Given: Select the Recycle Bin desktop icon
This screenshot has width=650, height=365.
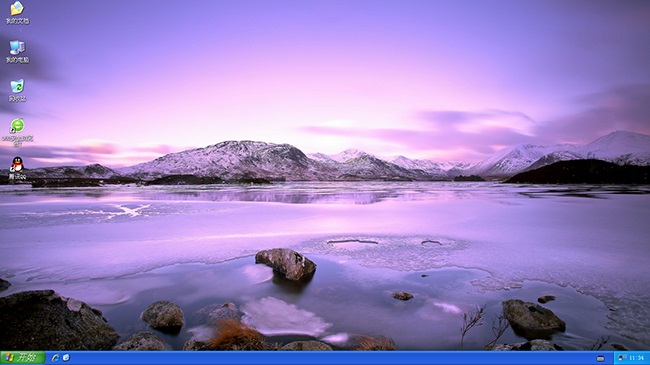Looking at the screenshot, I should [17, 86].
